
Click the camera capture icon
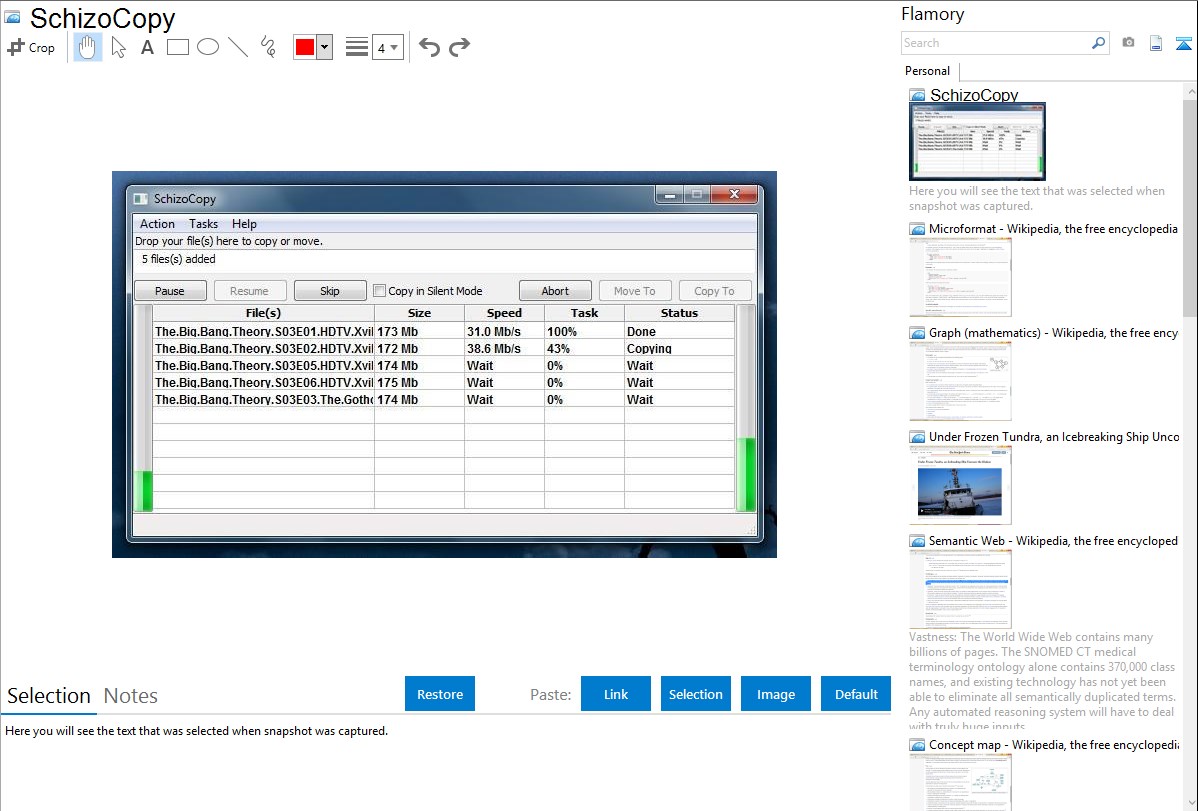(1128, 43)
